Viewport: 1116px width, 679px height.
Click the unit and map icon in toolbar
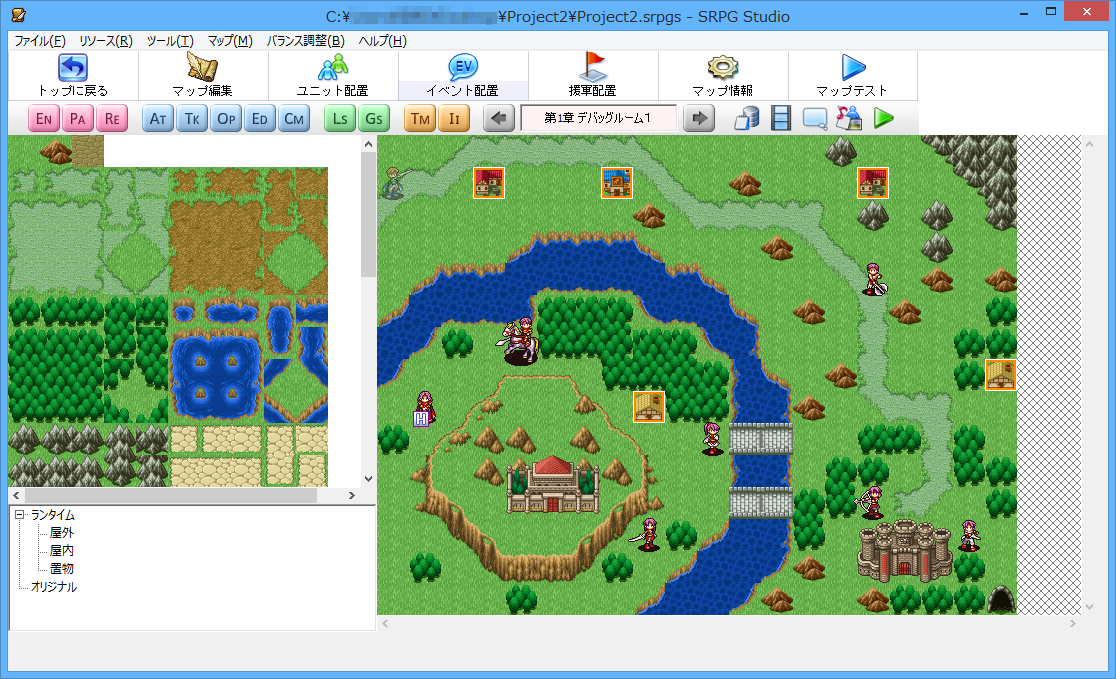(x=848, y=118)
